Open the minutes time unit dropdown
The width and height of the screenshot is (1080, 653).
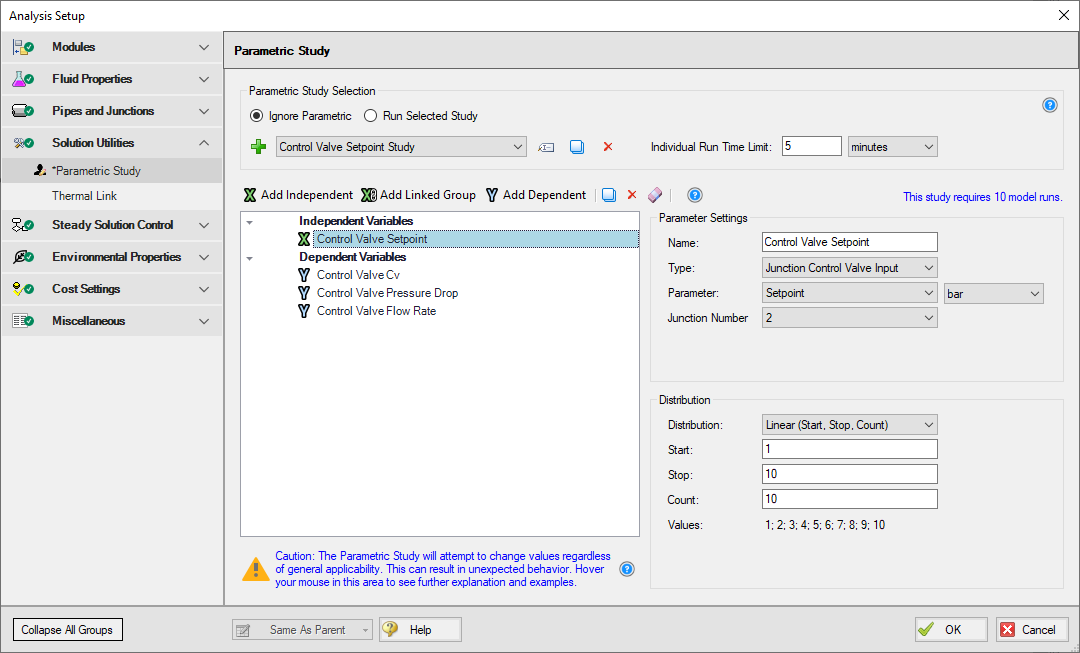[893, 147]
